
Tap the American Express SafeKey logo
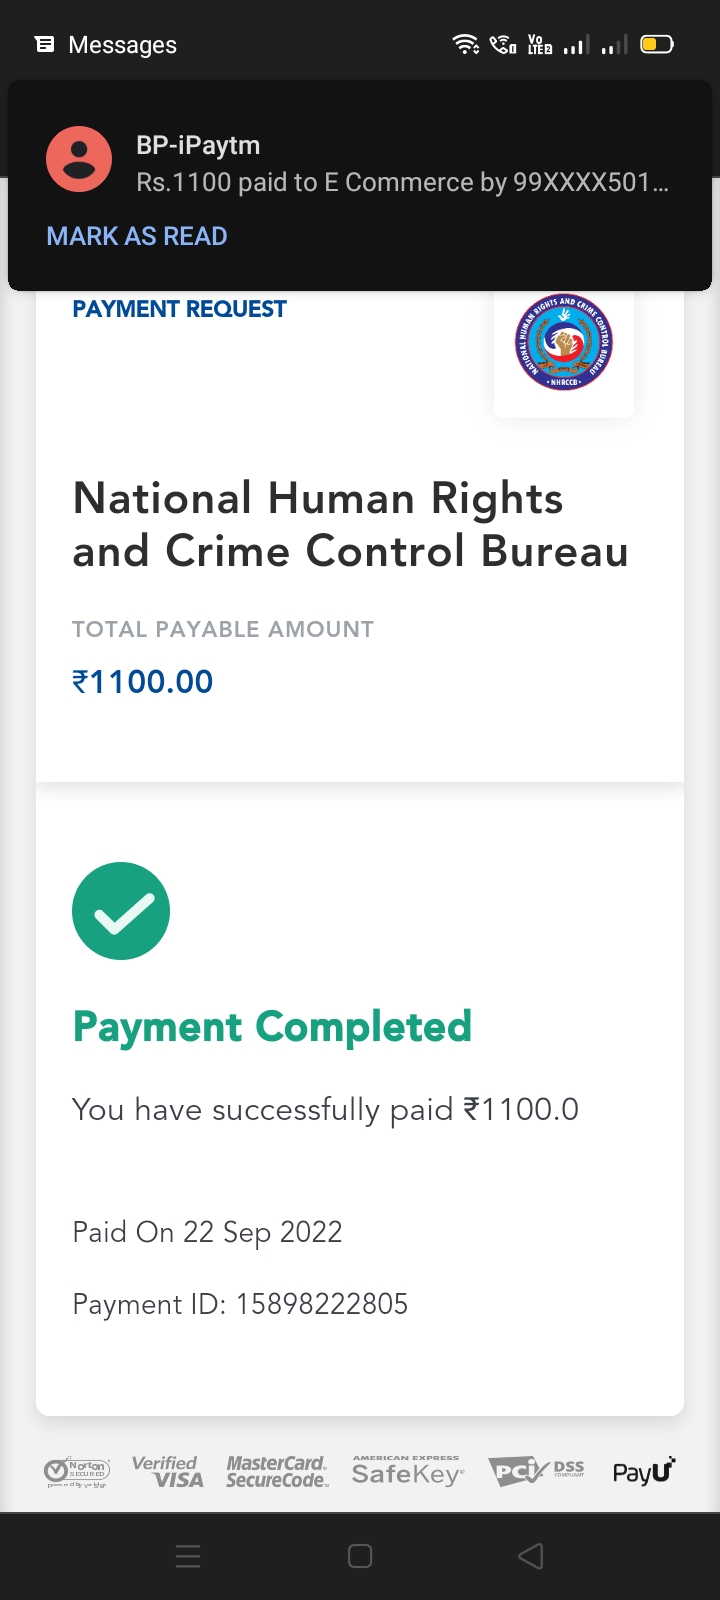(407, 1471)
